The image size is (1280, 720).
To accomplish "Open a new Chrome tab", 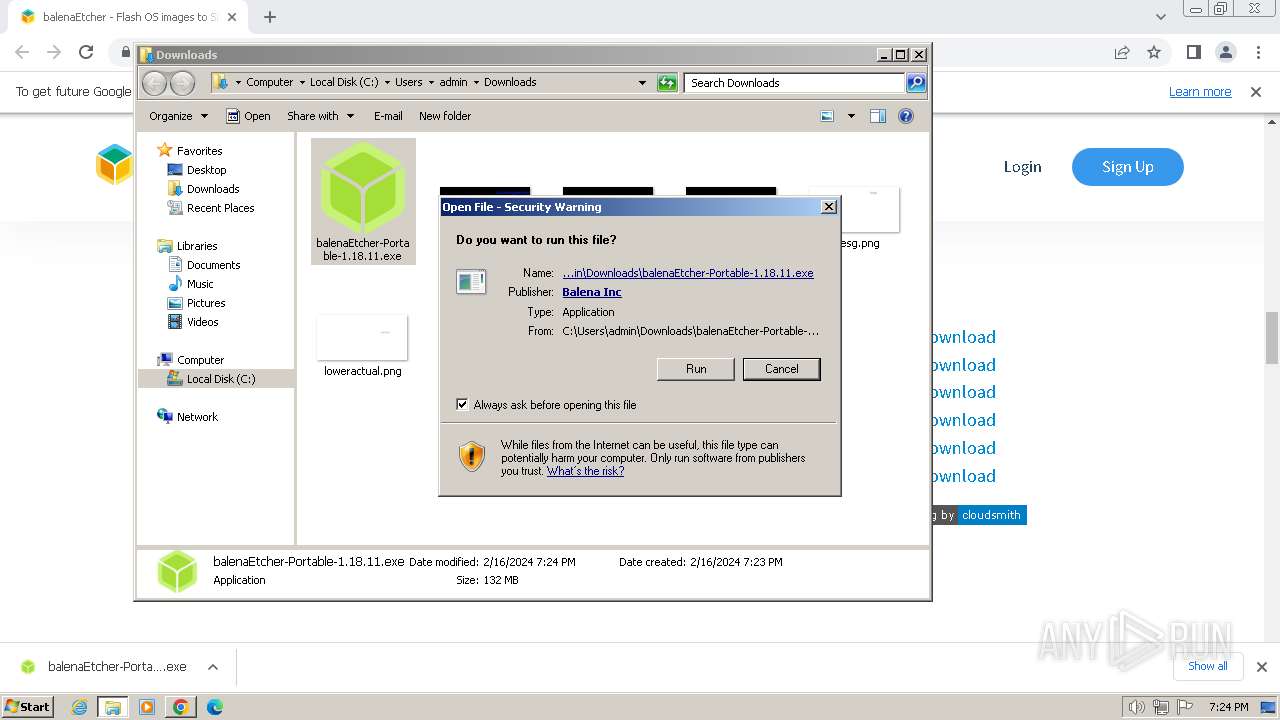I will pos(270,17).
